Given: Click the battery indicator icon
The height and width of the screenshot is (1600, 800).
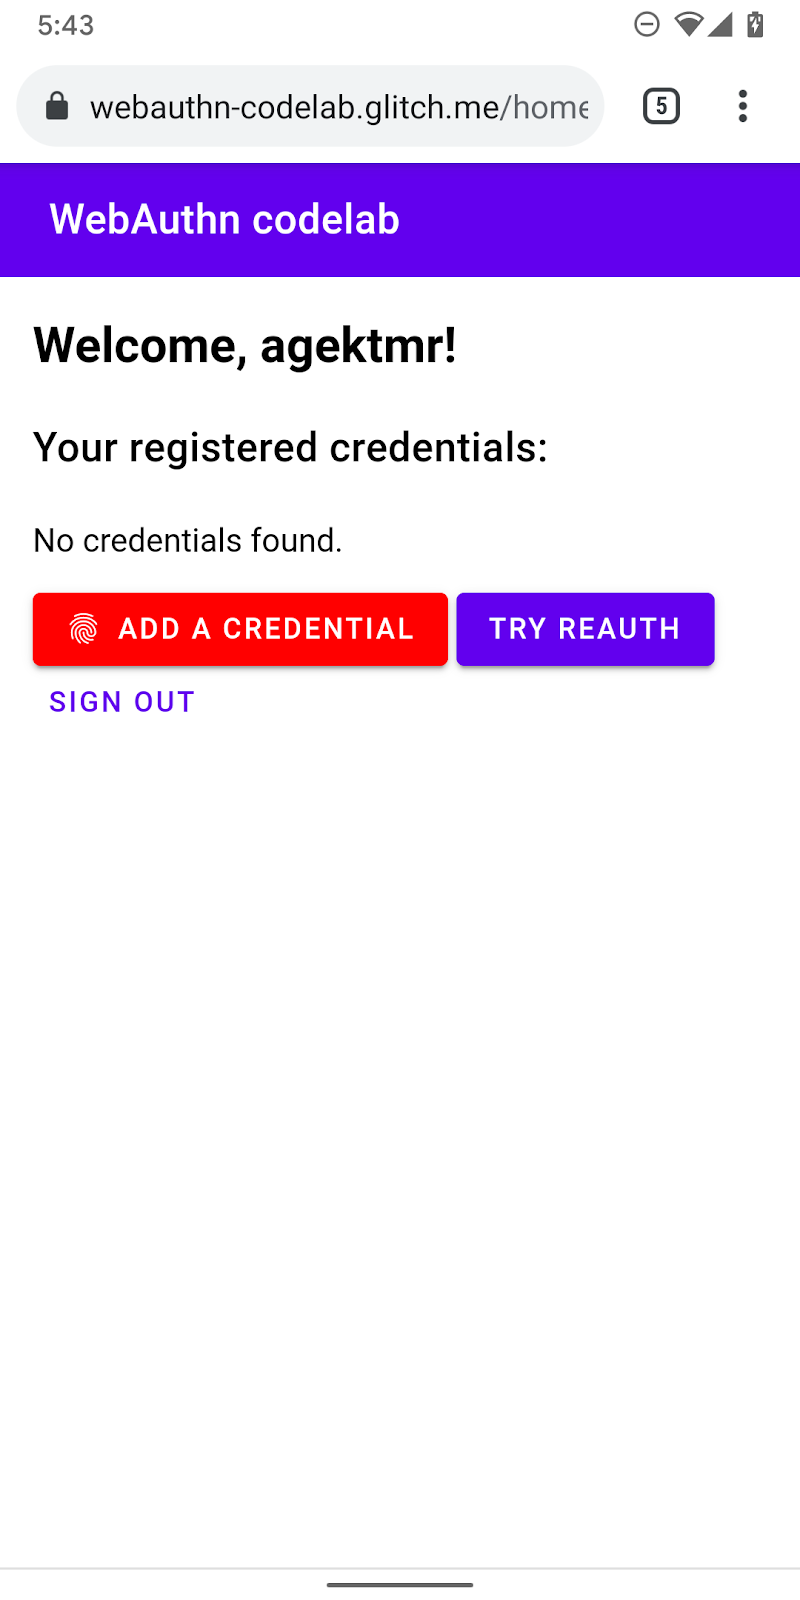Looking at the screenshot, I should (x=755, y=24).
